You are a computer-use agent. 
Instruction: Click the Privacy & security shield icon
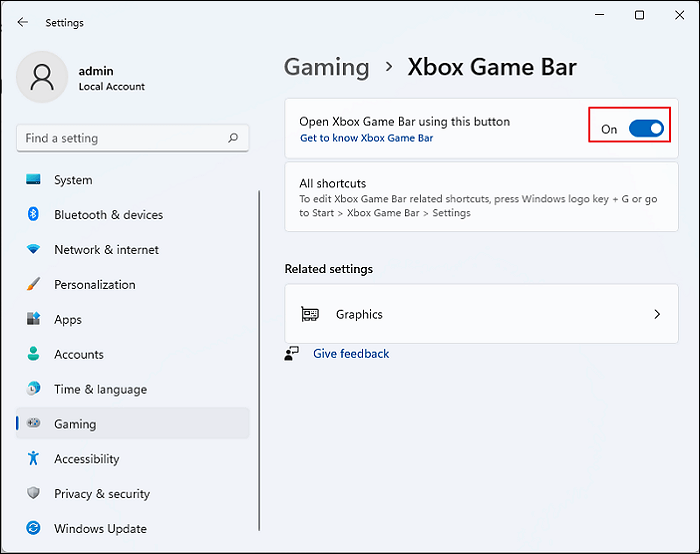(33, 494)
